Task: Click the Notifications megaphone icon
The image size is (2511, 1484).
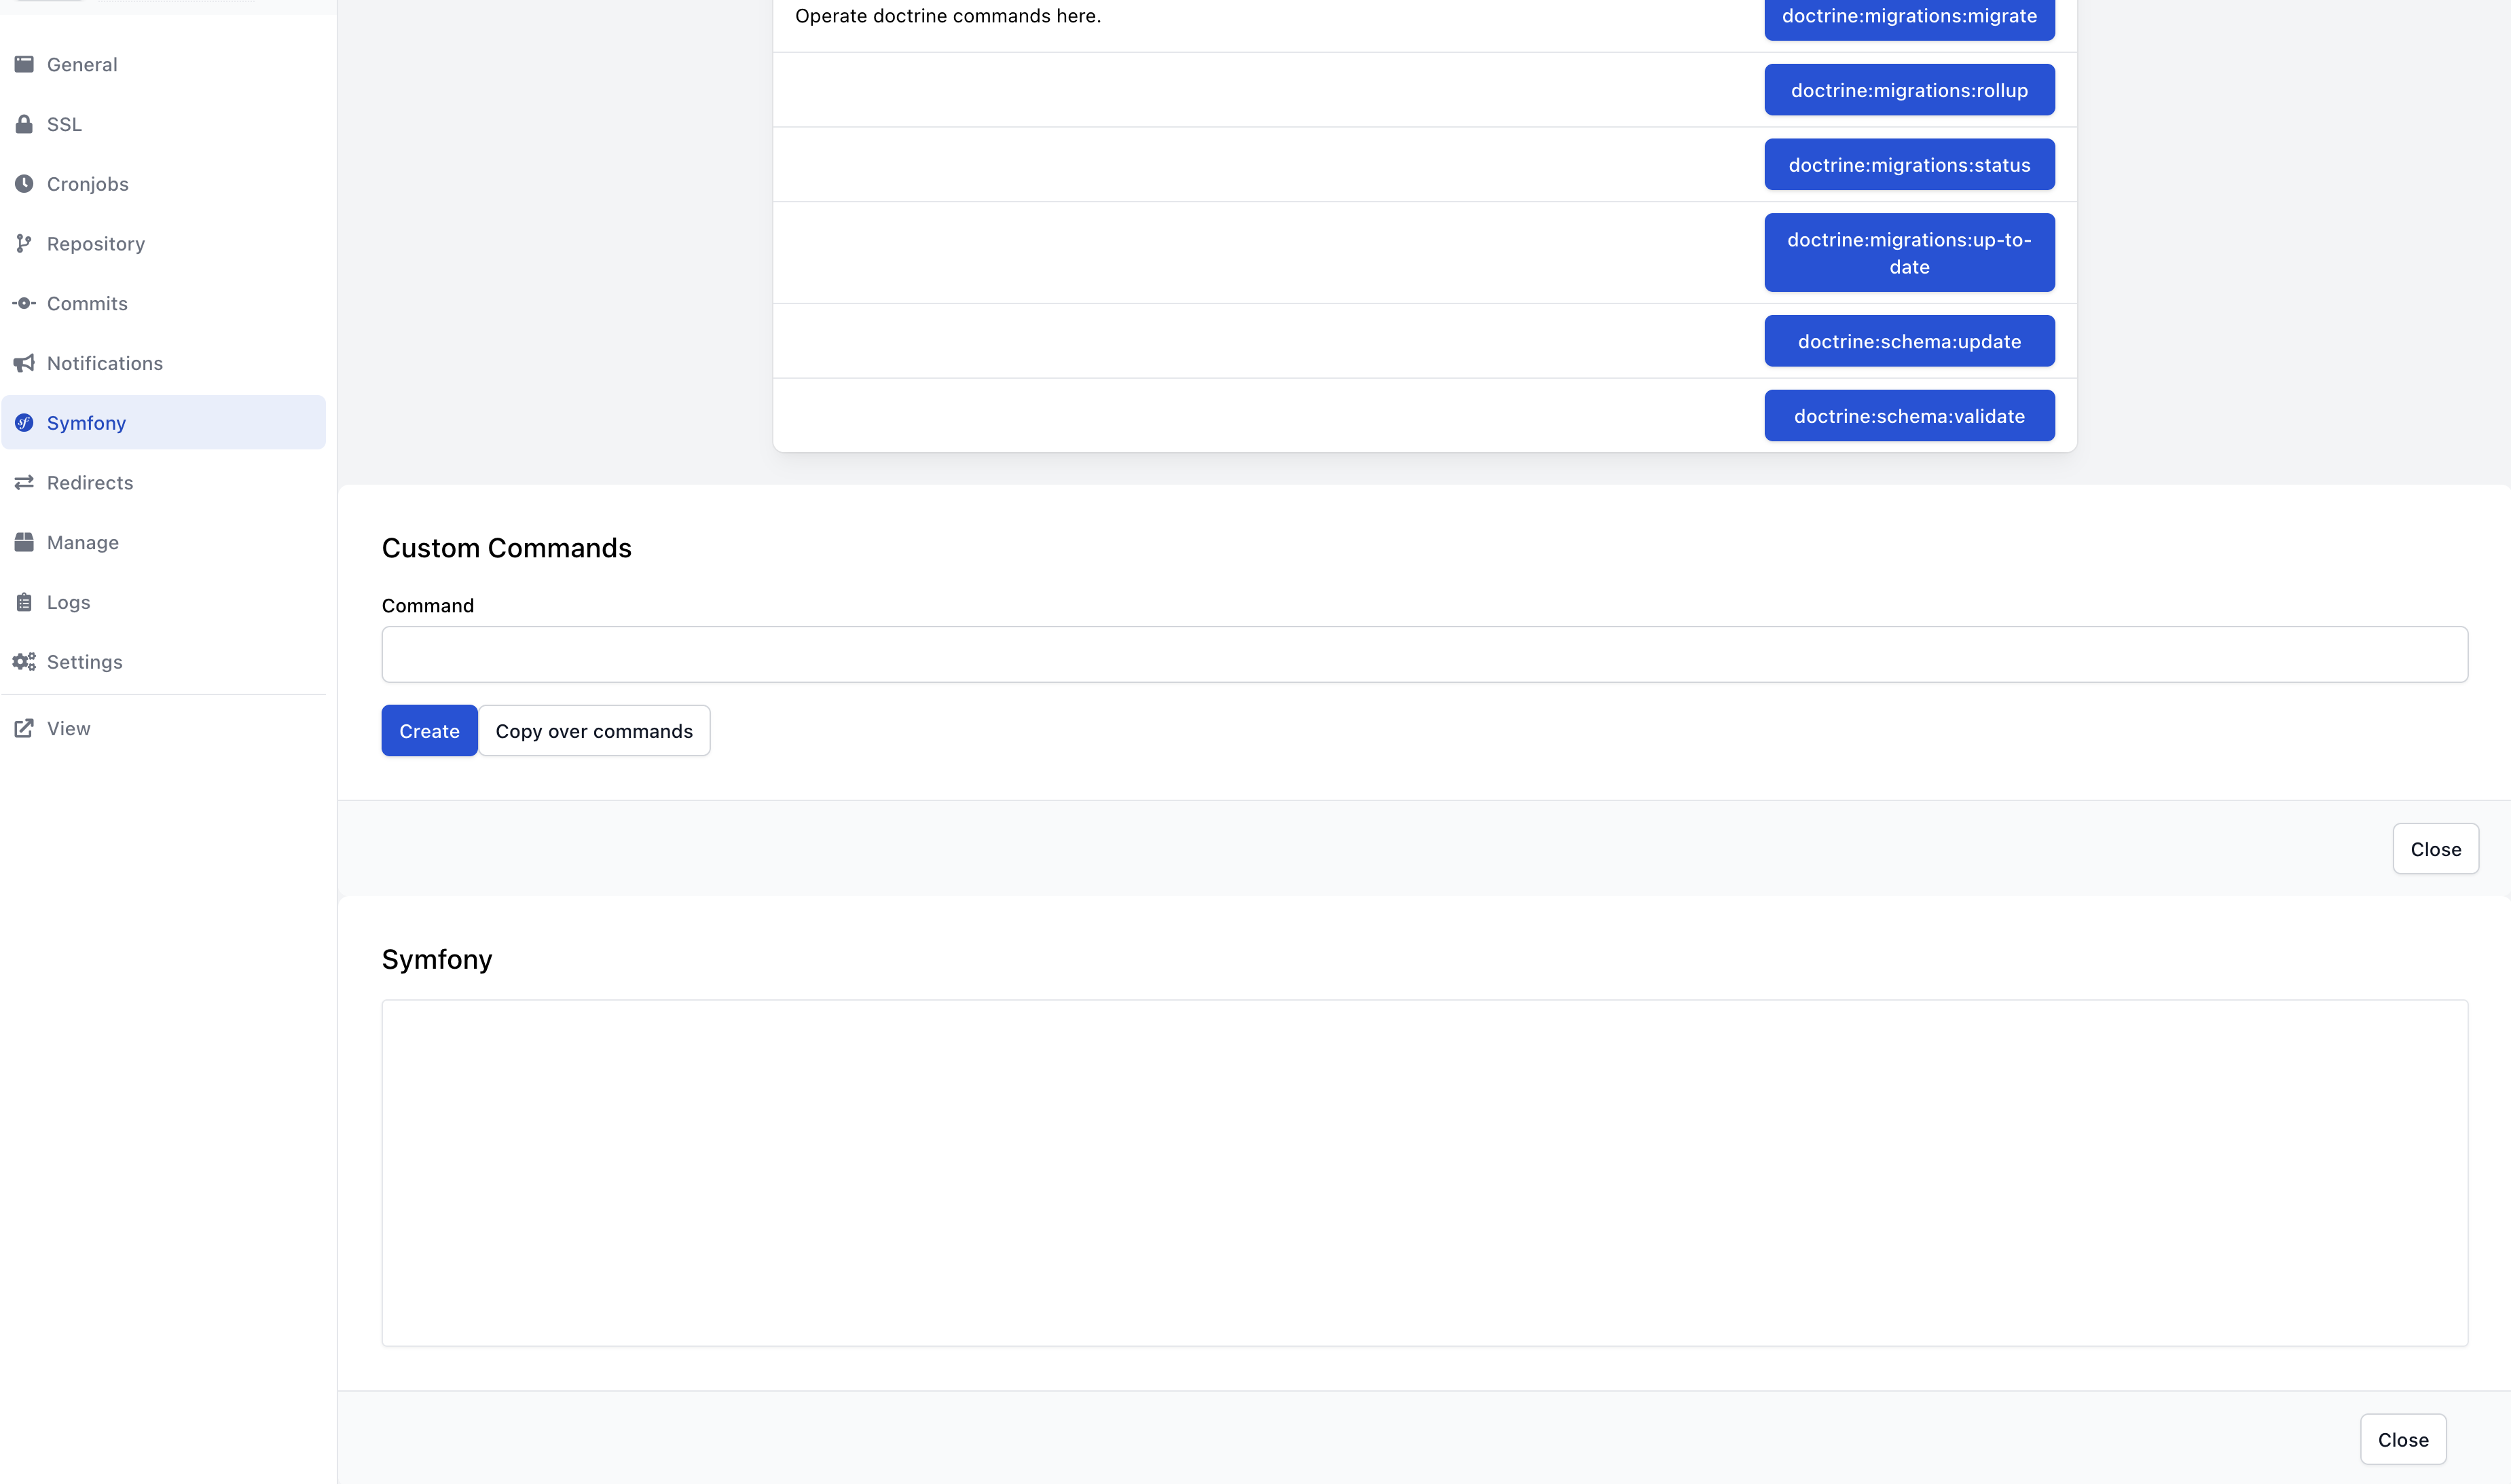Action: [x=24, y=363]
